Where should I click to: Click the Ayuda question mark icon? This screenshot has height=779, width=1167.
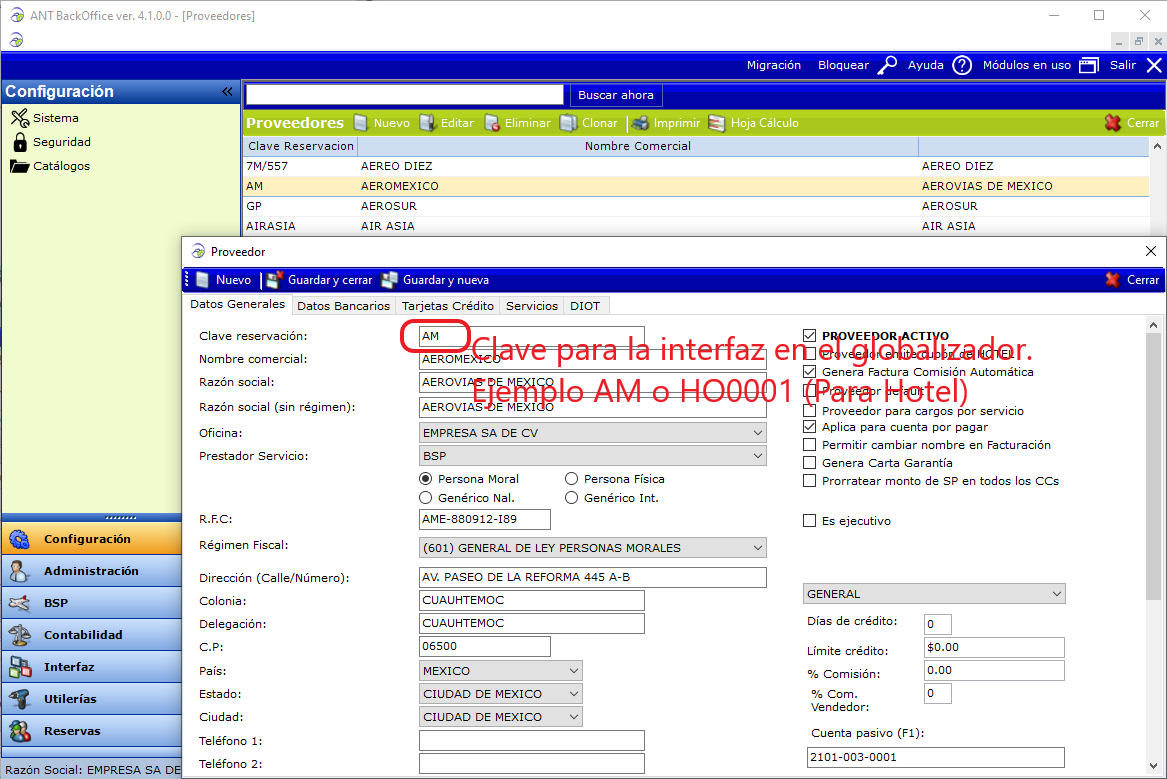(x=962, y=65)
